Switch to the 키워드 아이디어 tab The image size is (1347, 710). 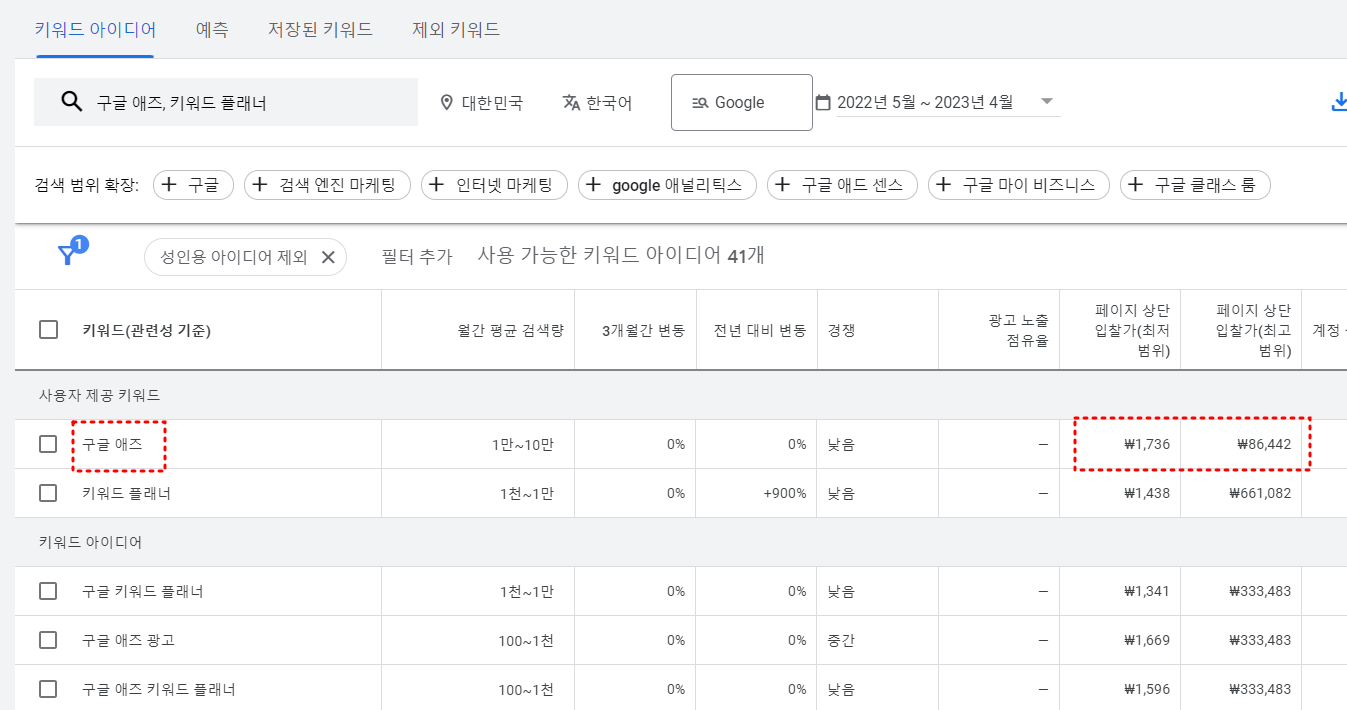pyautogui.click(x=95, y=30)
